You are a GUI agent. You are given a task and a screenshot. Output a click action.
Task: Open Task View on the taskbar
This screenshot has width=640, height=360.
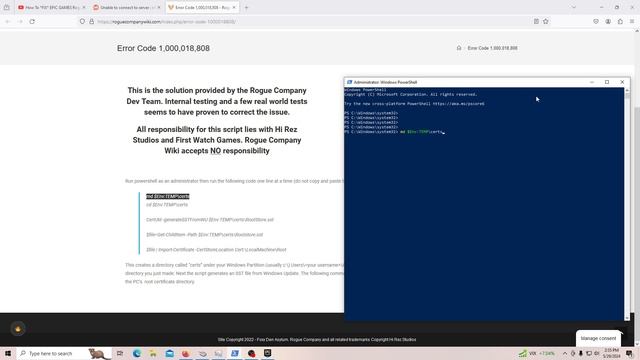pos(120,353)
